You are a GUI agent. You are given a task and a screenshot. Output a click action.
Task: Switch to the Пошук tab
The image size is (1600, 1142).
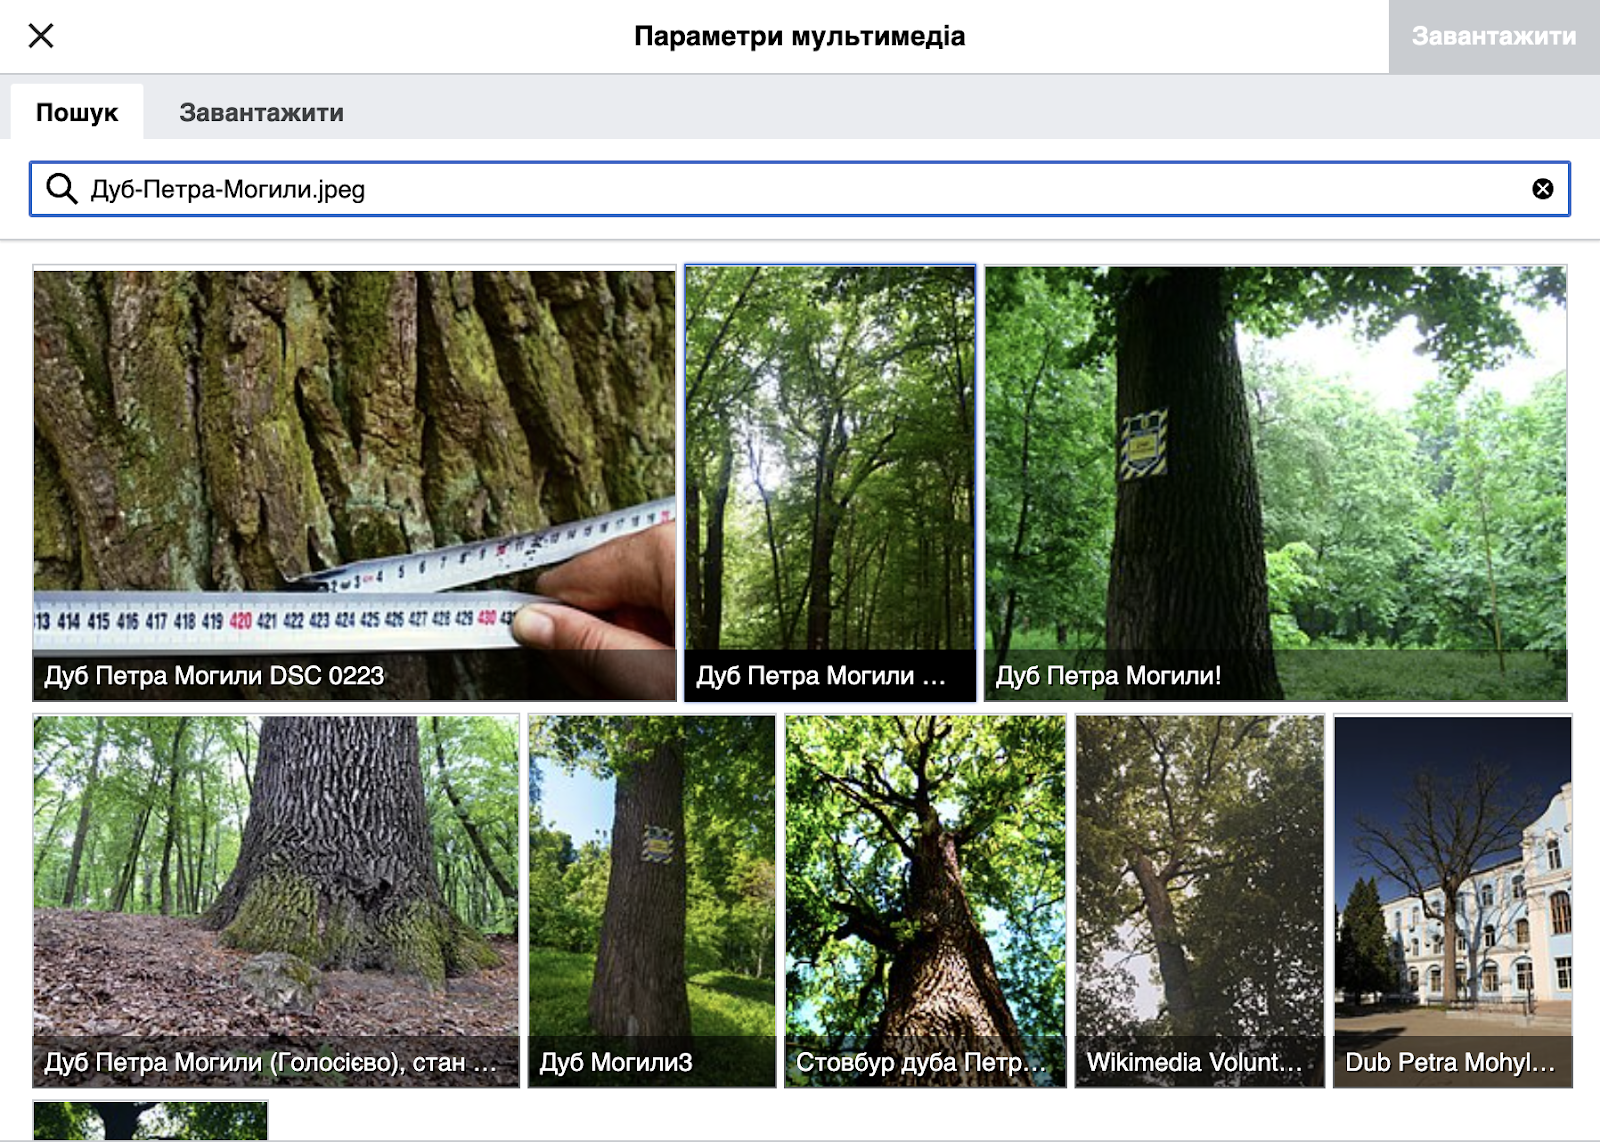point(77,112)
